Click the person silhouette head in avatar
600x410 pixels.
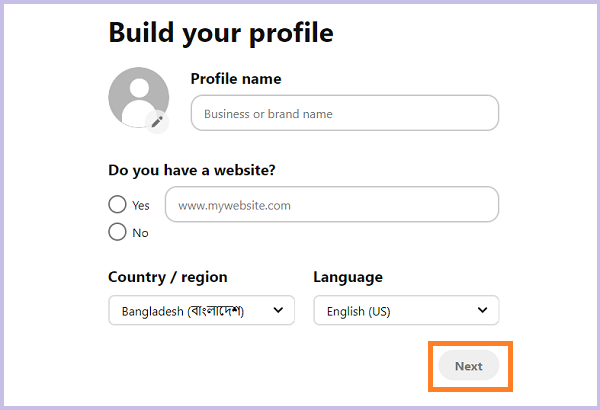point(139,88)
